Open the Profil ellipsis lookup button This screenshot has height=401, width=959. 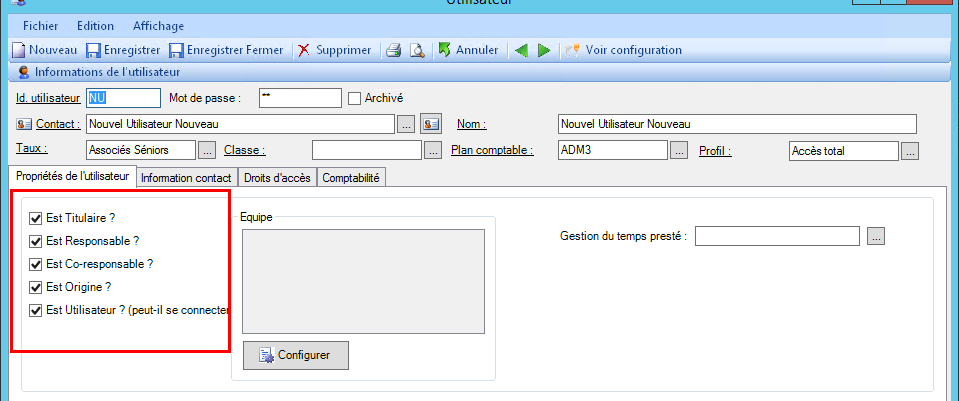[x=909, y=151]
